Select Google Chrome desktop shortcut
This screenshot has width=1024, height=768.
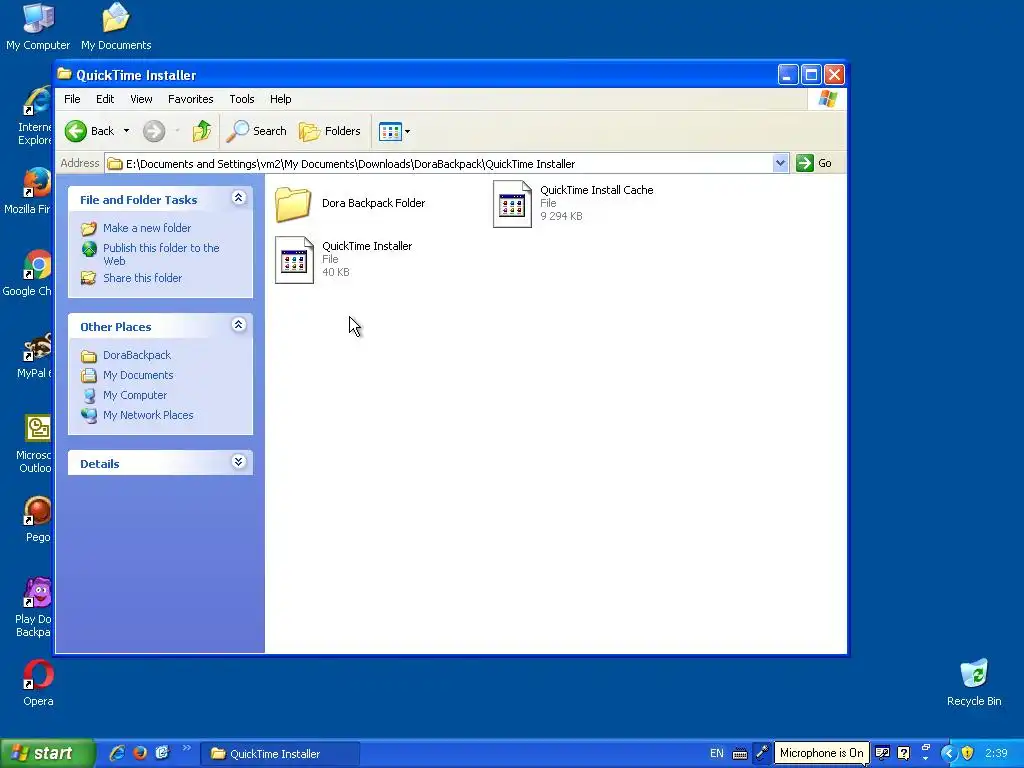click(x=28, y=274)
